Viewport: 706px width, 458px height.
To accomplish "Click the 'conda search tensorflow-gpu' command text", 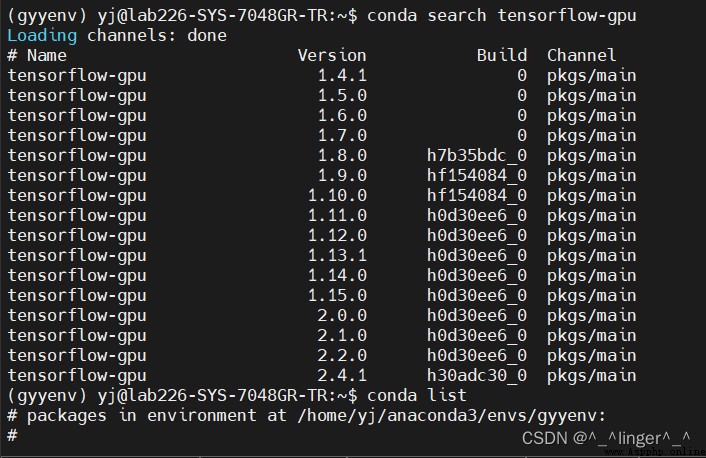I will click(x=502, y=16).
